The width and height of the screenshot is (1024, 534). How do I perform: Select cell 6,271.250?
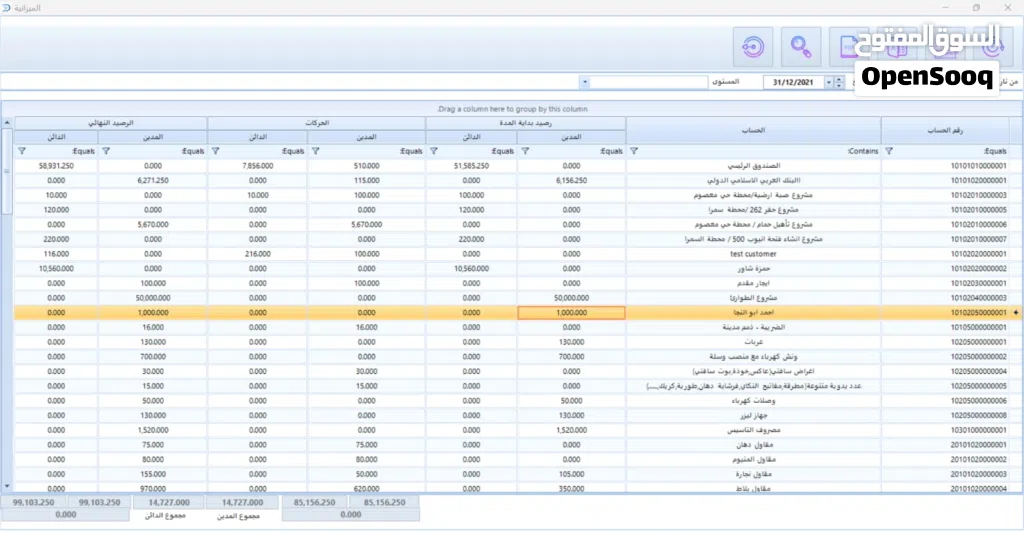coord(153,180)
